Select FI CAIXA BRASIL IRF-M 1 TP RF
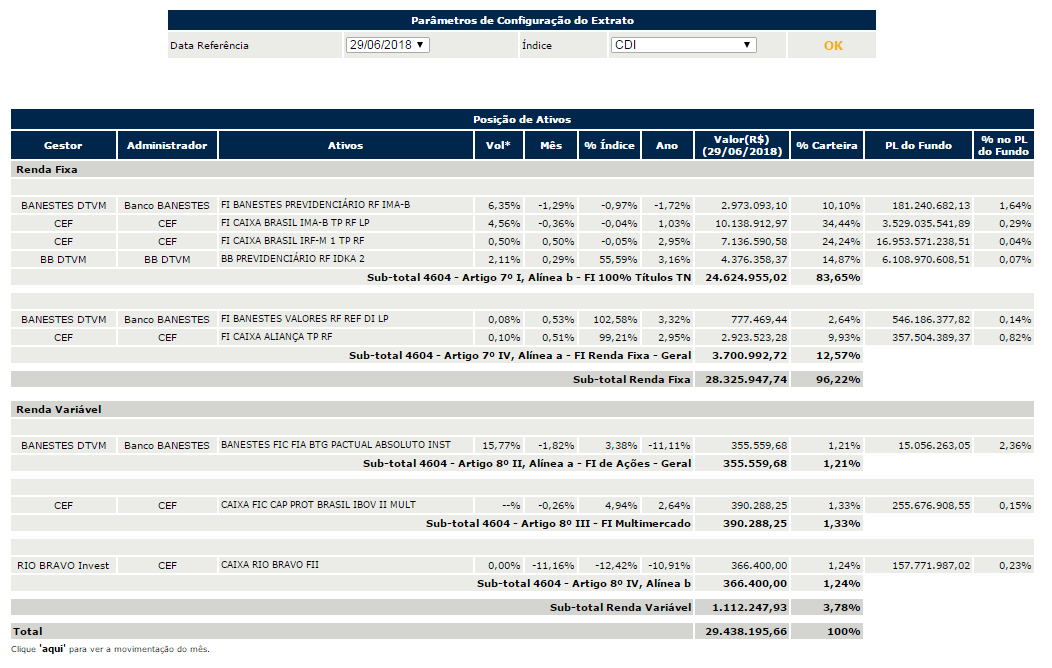This screenshot has width=1052, height=668. [x=293, y=241]
